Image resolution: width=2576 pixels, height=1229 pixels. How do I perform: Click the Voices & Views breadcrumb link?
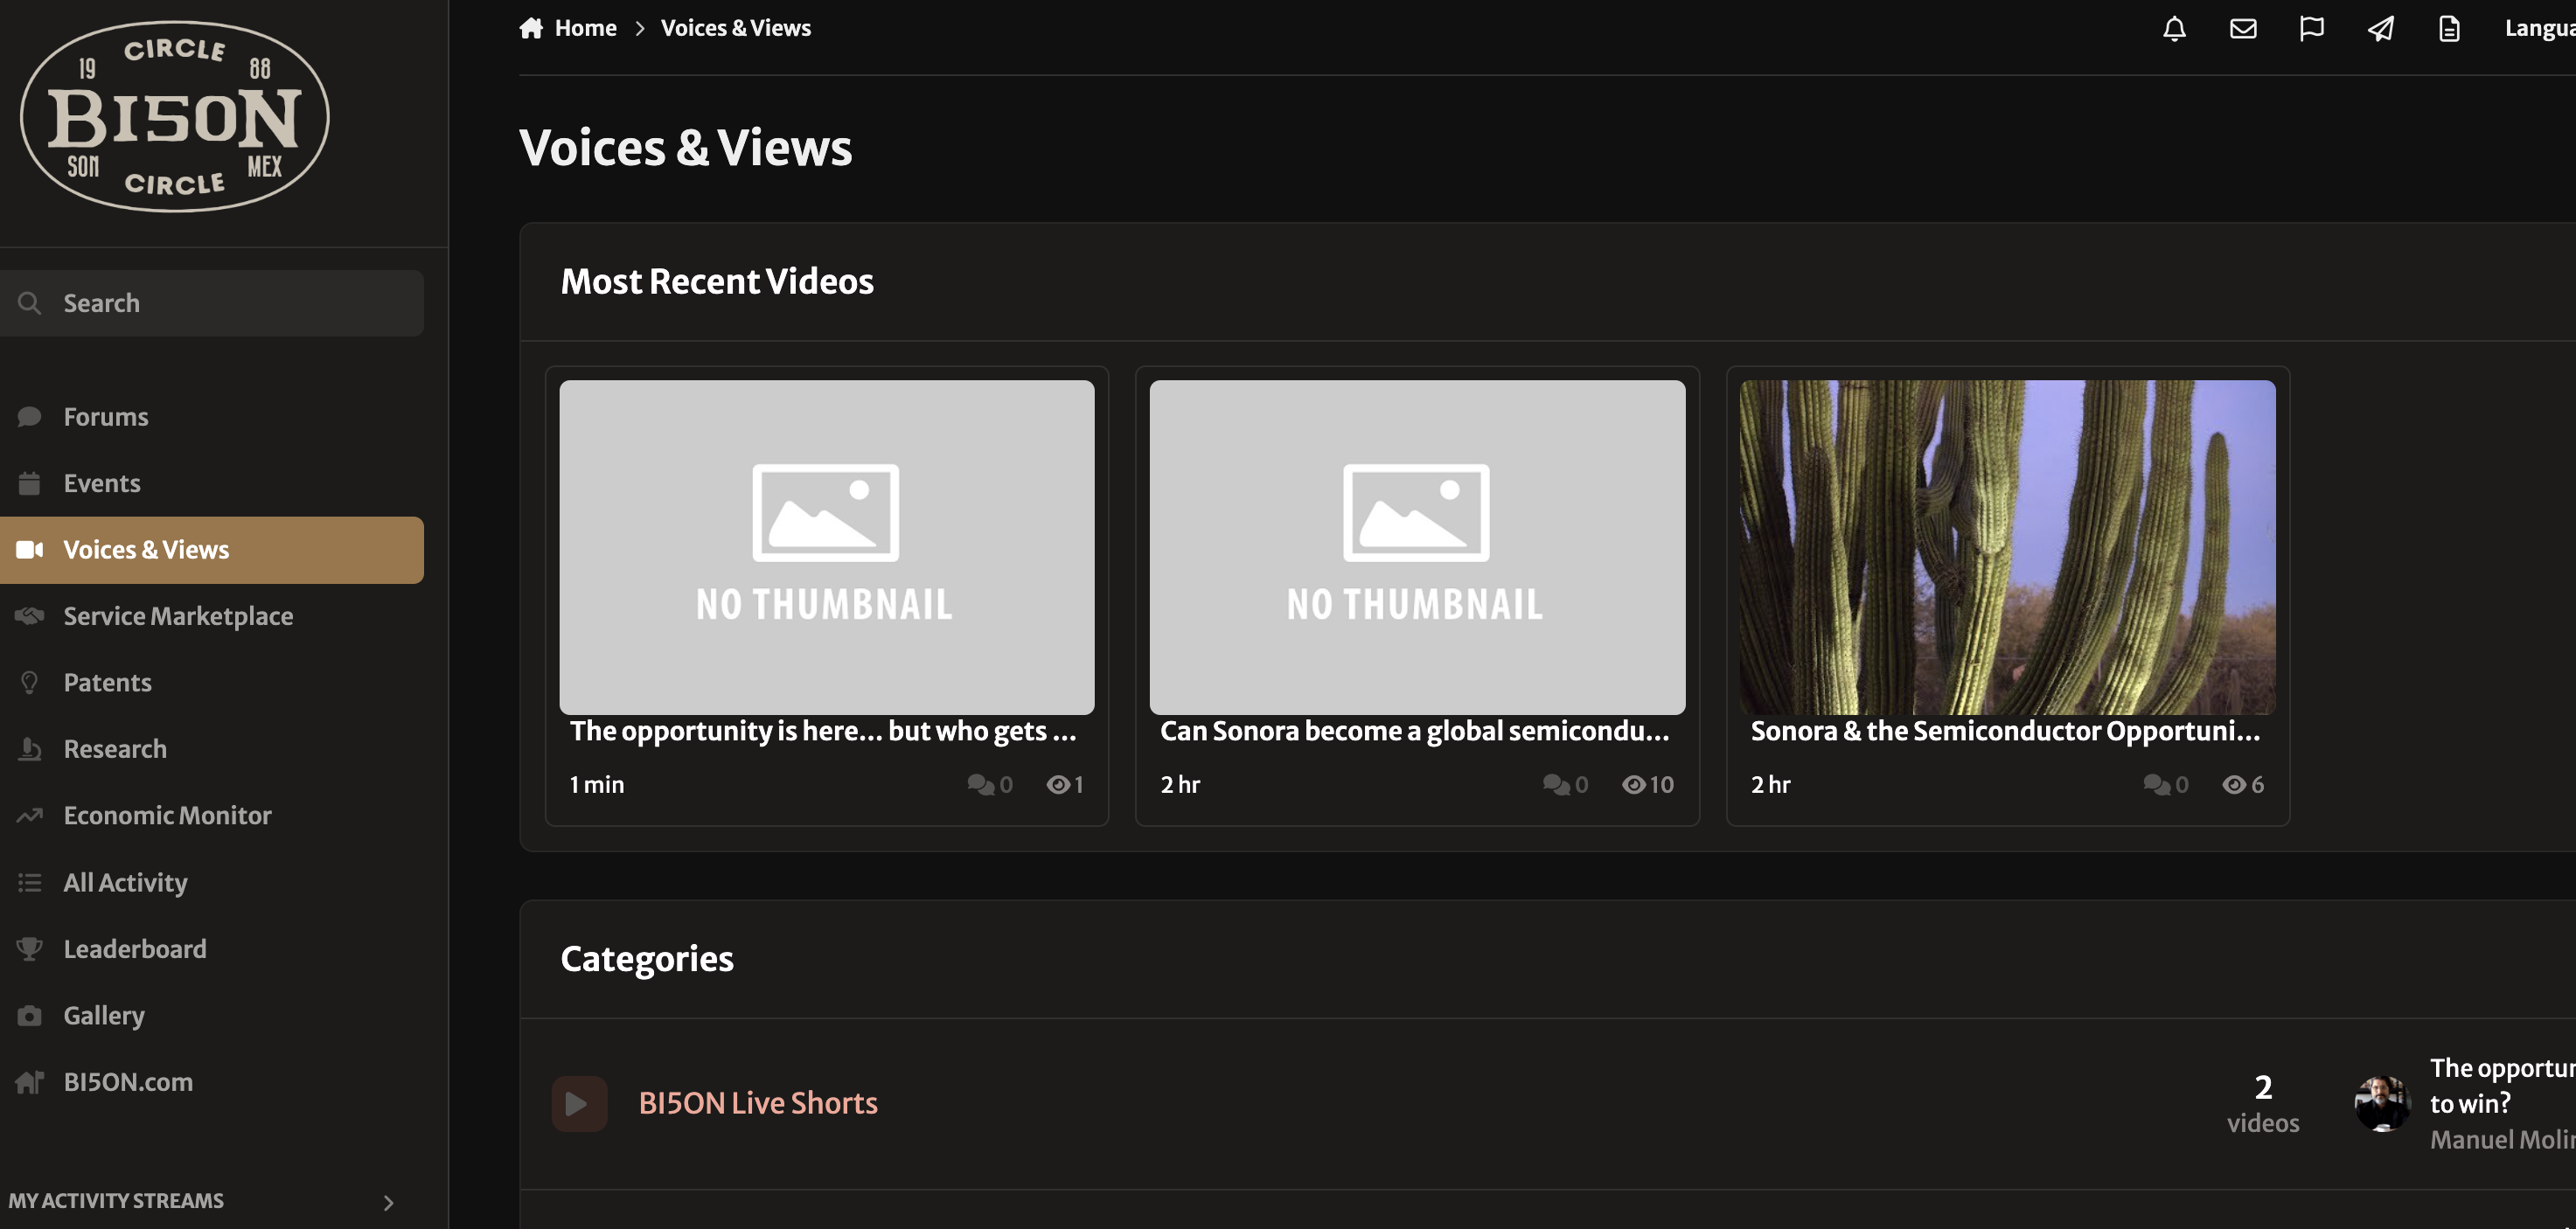tap(735, 28)
